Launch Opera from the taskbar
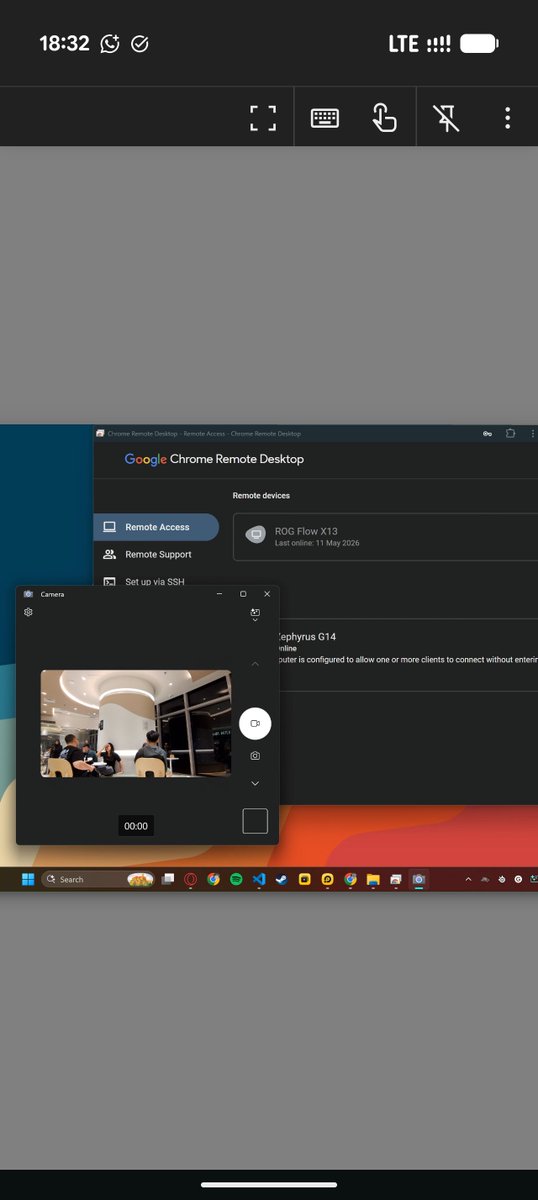 point(191,879)
